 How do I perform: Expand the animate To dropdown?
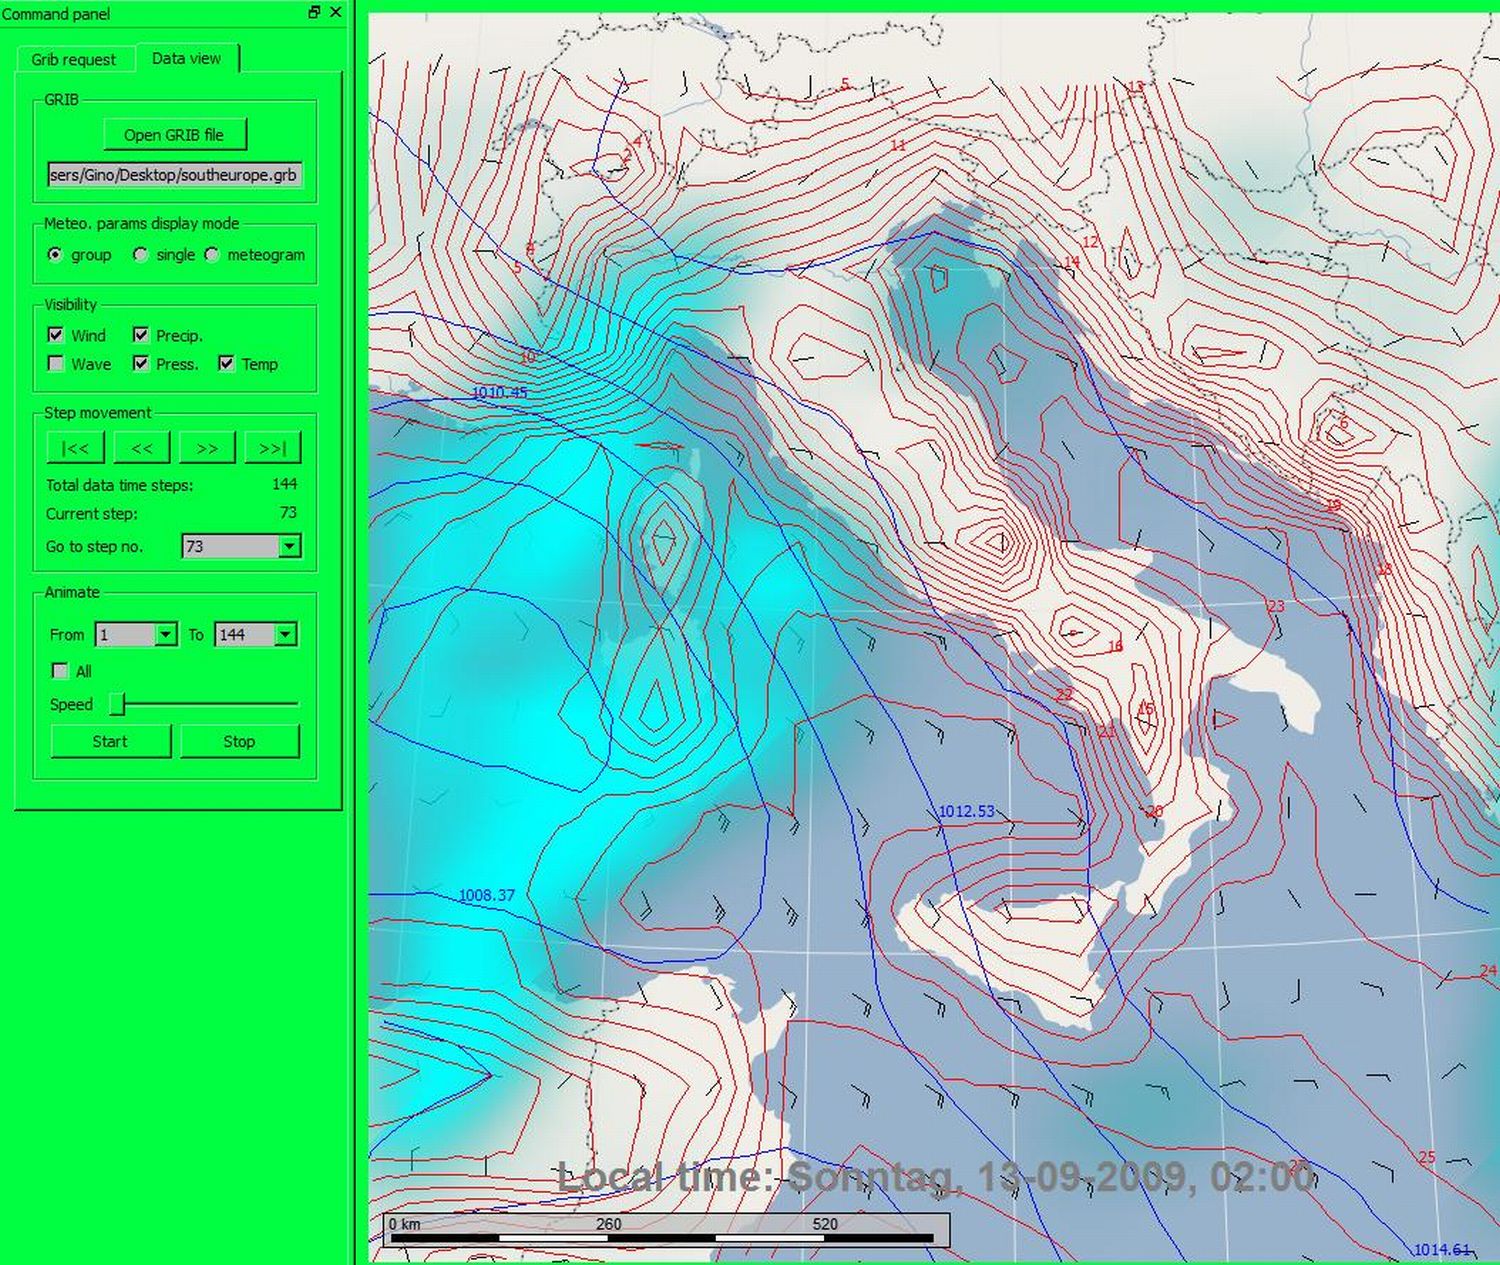point(286,635)
